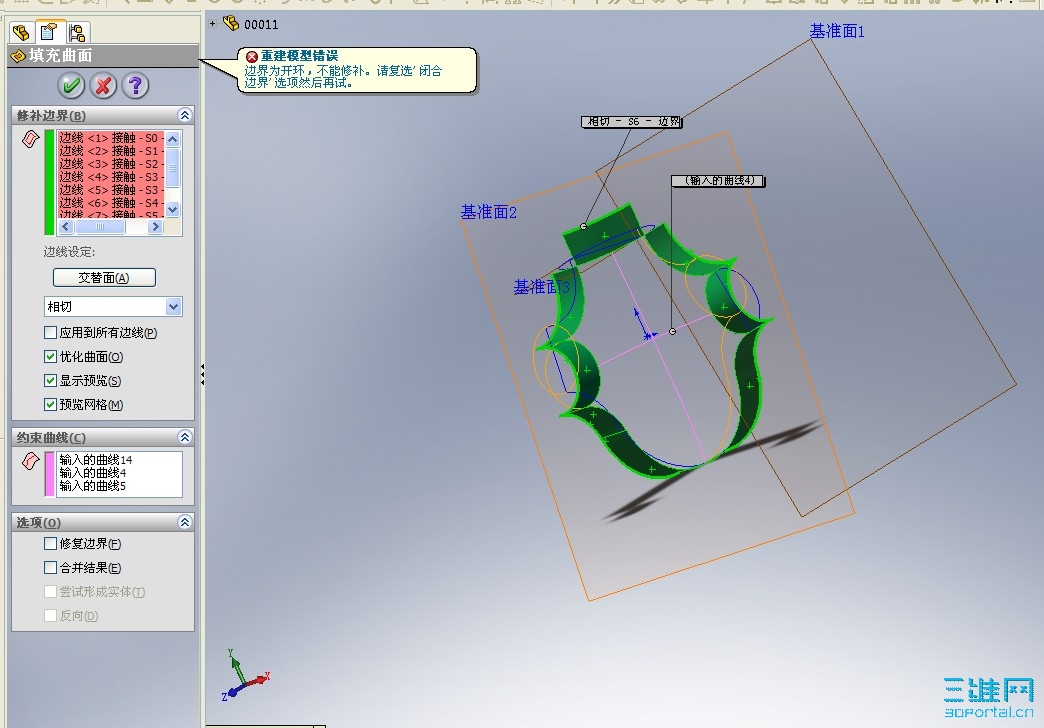
Task: Collapse the 约束曲线(C) section
Action: (184, 437)
